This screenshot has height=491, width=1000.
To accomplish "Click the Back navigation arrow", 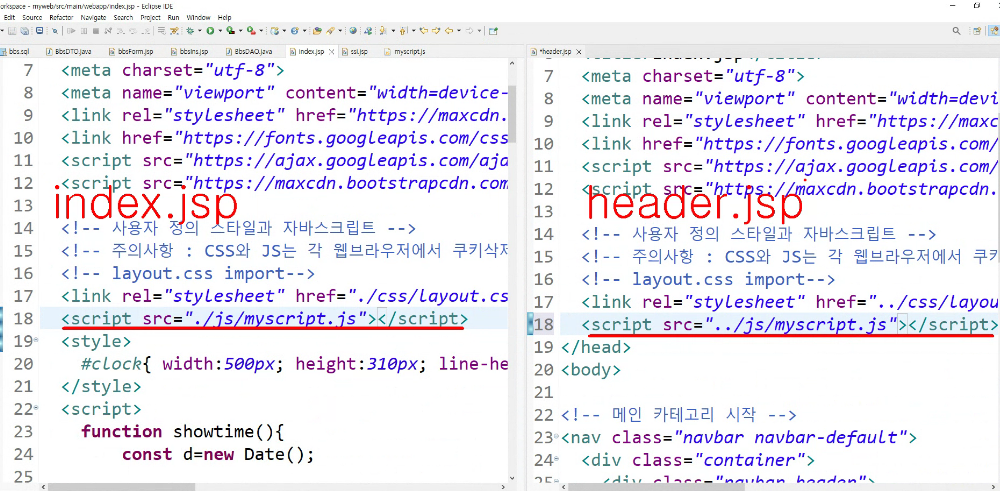I will (449, 30).
